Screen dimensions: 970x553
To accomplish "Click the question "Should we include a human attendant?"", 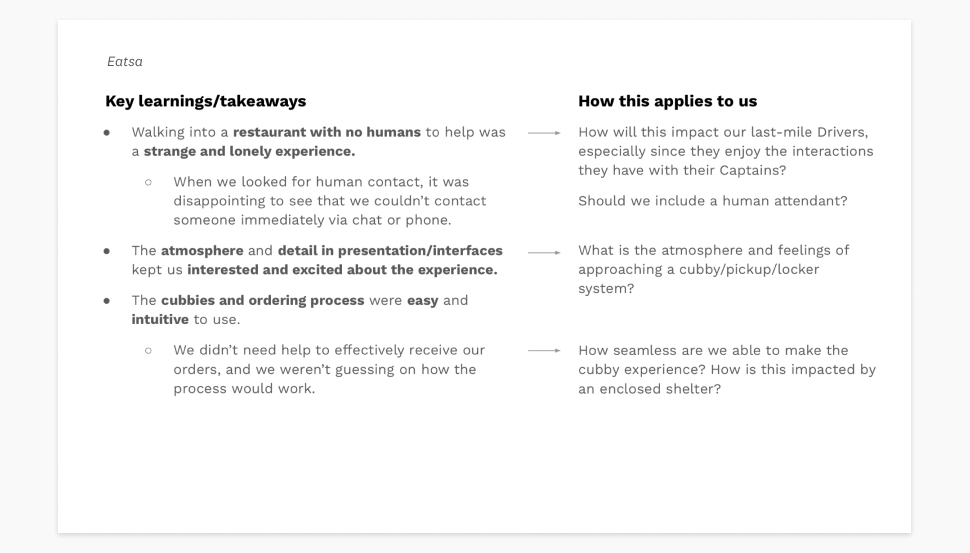I will pos(712,201).
